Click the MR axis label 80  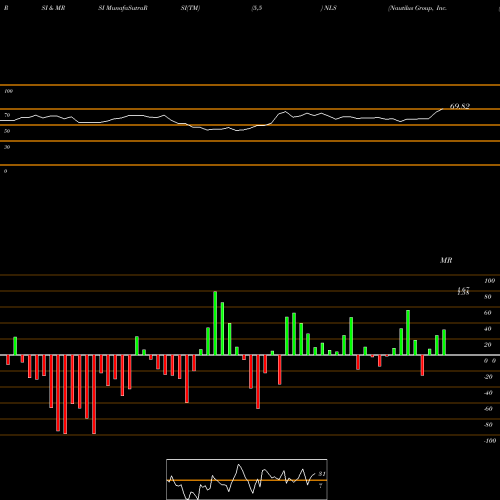488,297
